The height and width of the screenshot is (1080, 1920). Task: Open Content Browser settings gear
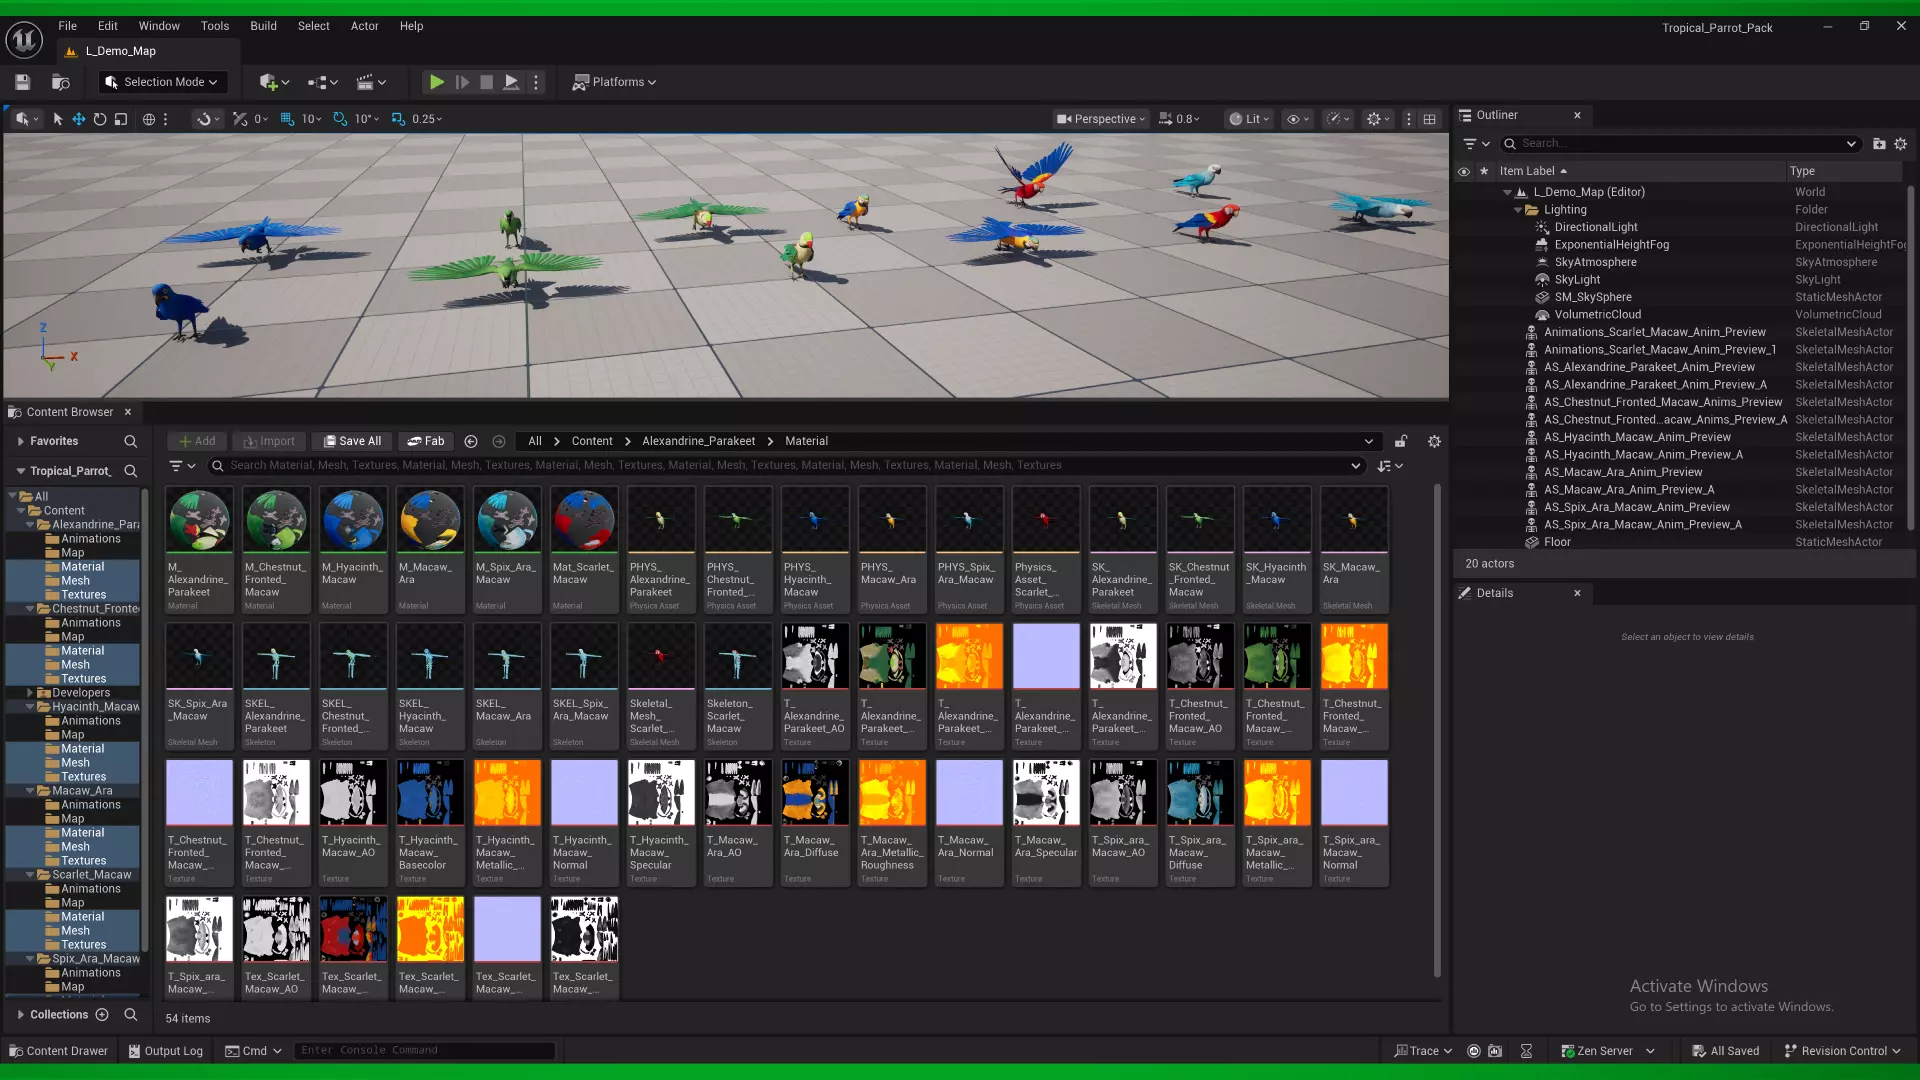coord(1434,441)
